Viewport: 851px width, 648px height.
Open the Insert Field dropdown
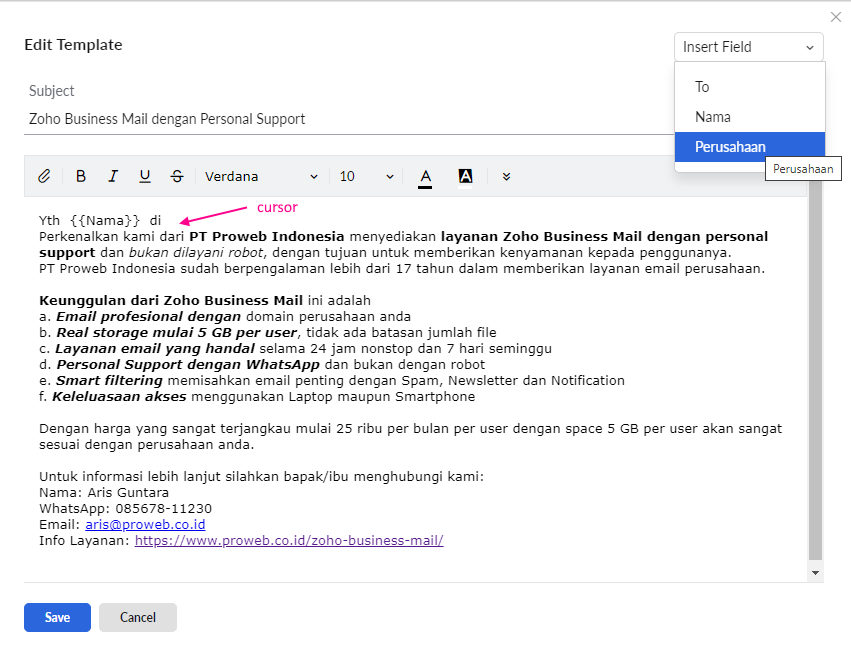click(749, 47)
